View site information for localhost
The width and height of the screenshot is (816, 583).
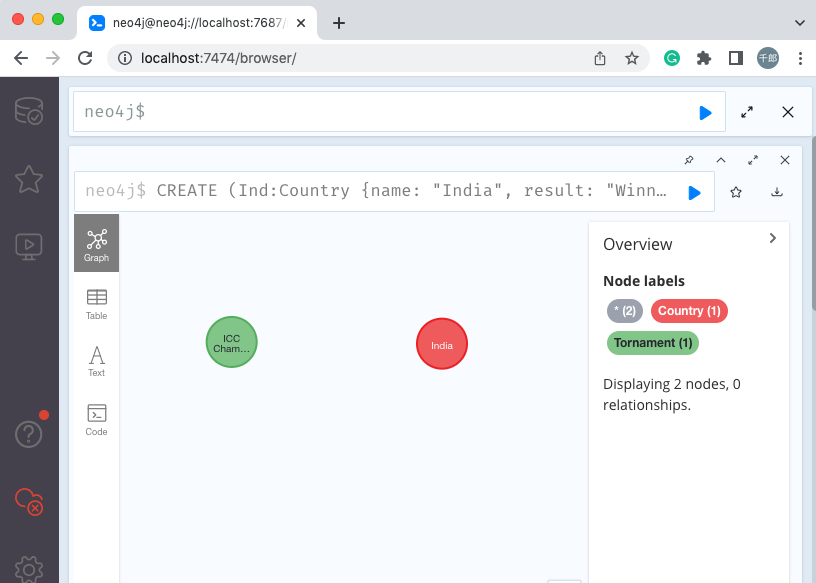[125, 58]
